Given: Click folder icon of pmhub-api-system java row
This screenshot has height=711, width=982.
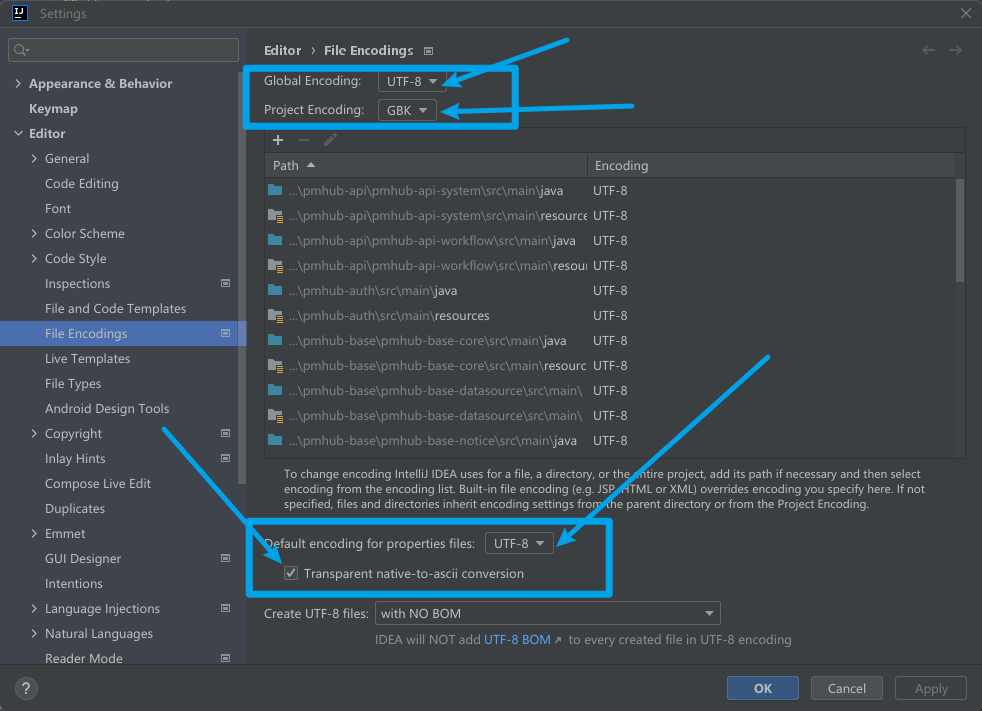Looking at the screenshot, I should [x=275, y=190].
